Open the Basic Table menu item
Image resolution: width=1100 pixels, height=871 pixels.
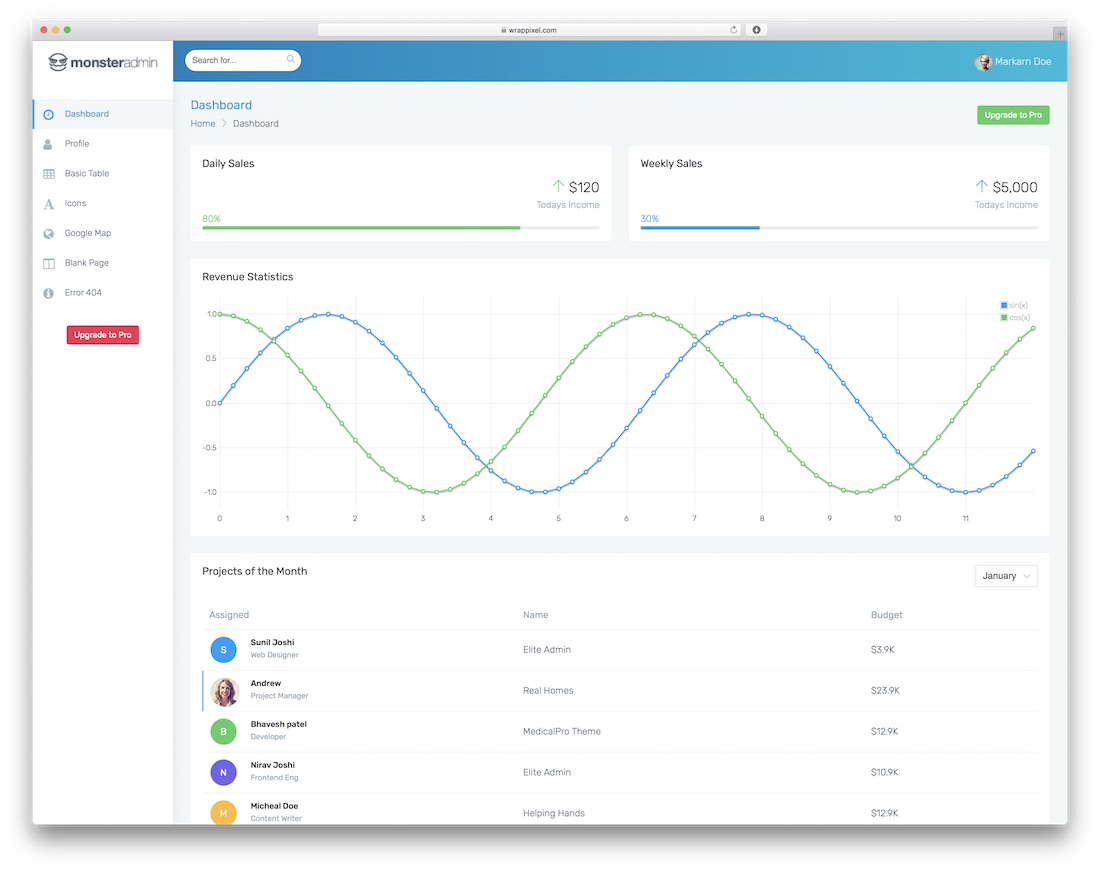[x=103, y=174]
